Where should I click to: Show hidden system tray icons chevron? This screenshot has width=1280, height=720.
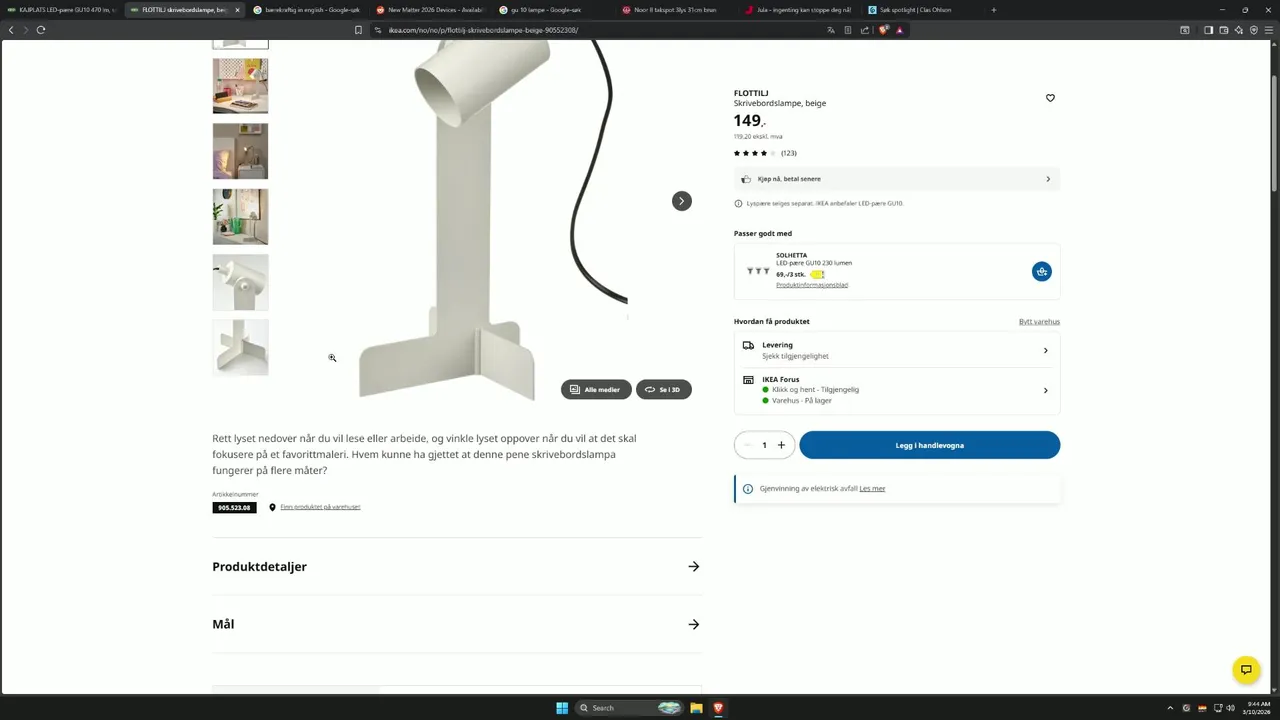click(x=1170, y=708)
